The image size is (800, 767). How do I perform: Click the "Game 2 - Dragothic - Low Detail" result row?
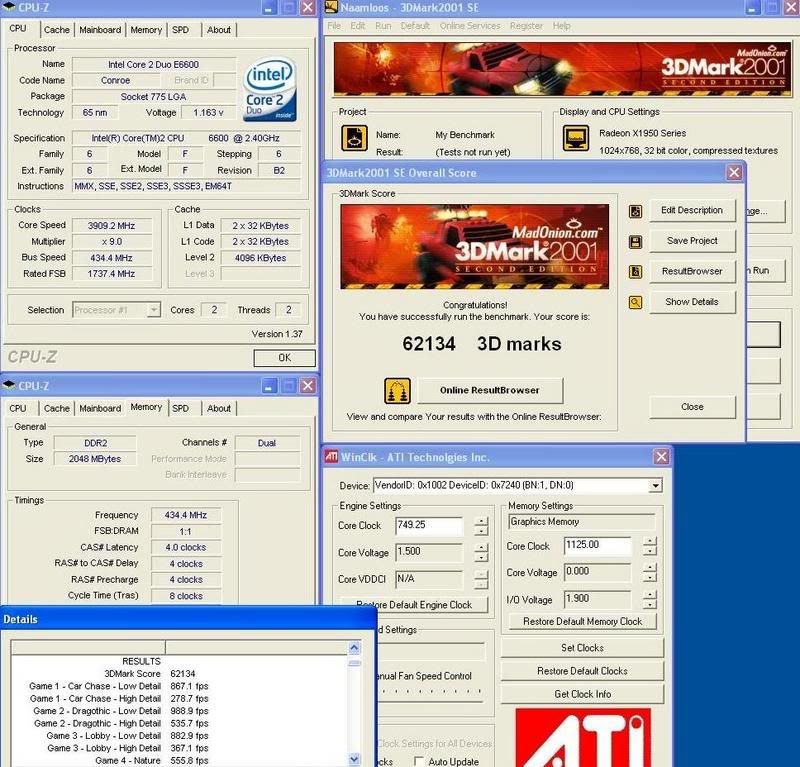tap(121, 711)
